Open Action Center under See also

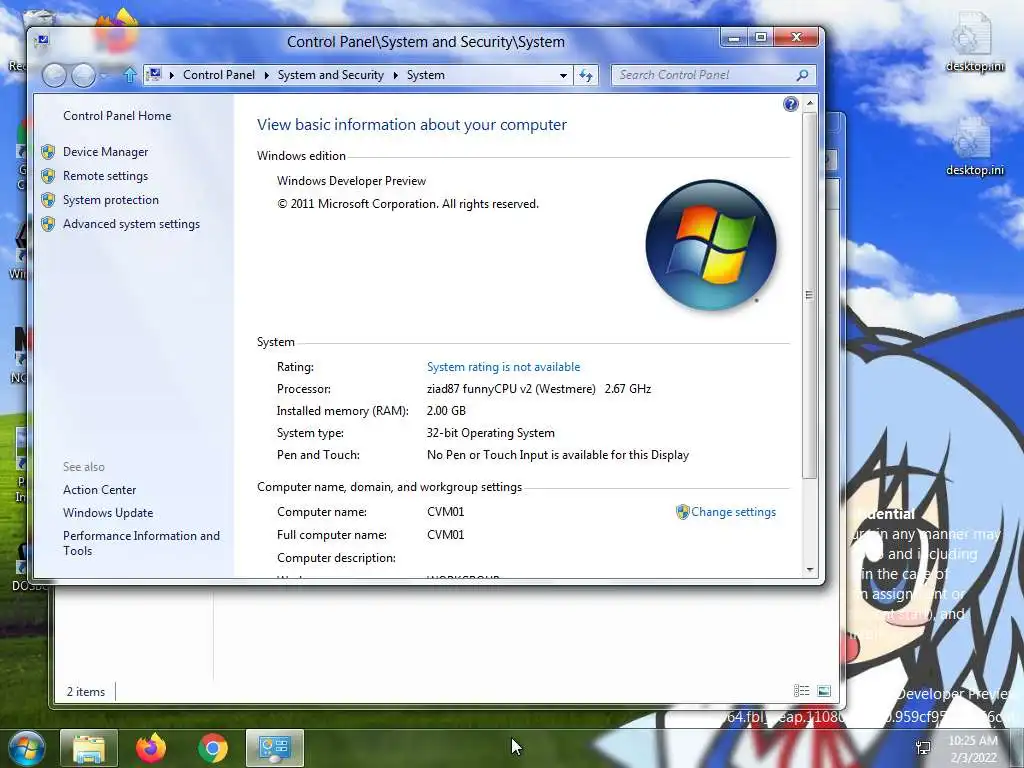(x=99, y=490)
